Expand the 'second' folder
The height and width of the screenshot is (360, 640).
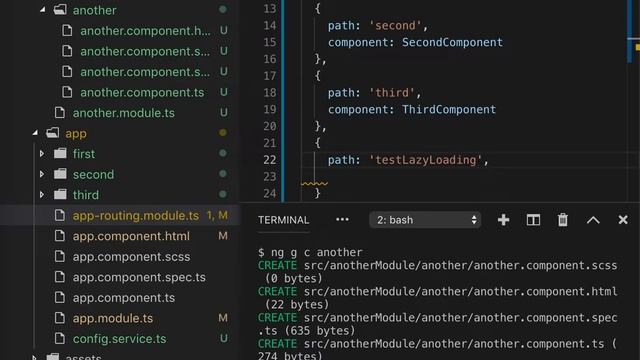point(42,174)
